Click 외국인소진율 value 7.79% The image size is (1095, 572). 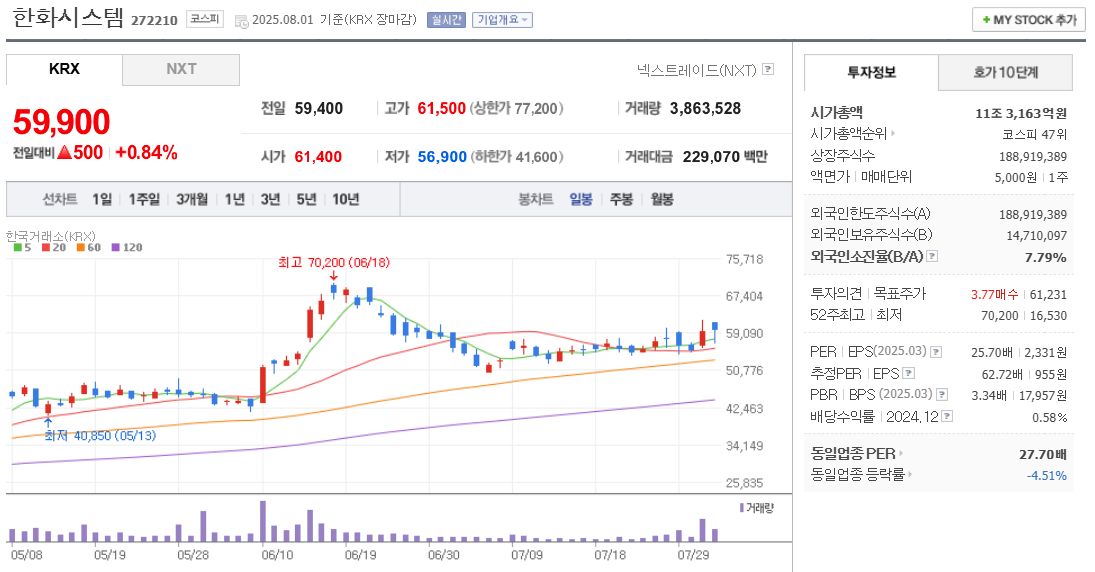(1045, 258)
